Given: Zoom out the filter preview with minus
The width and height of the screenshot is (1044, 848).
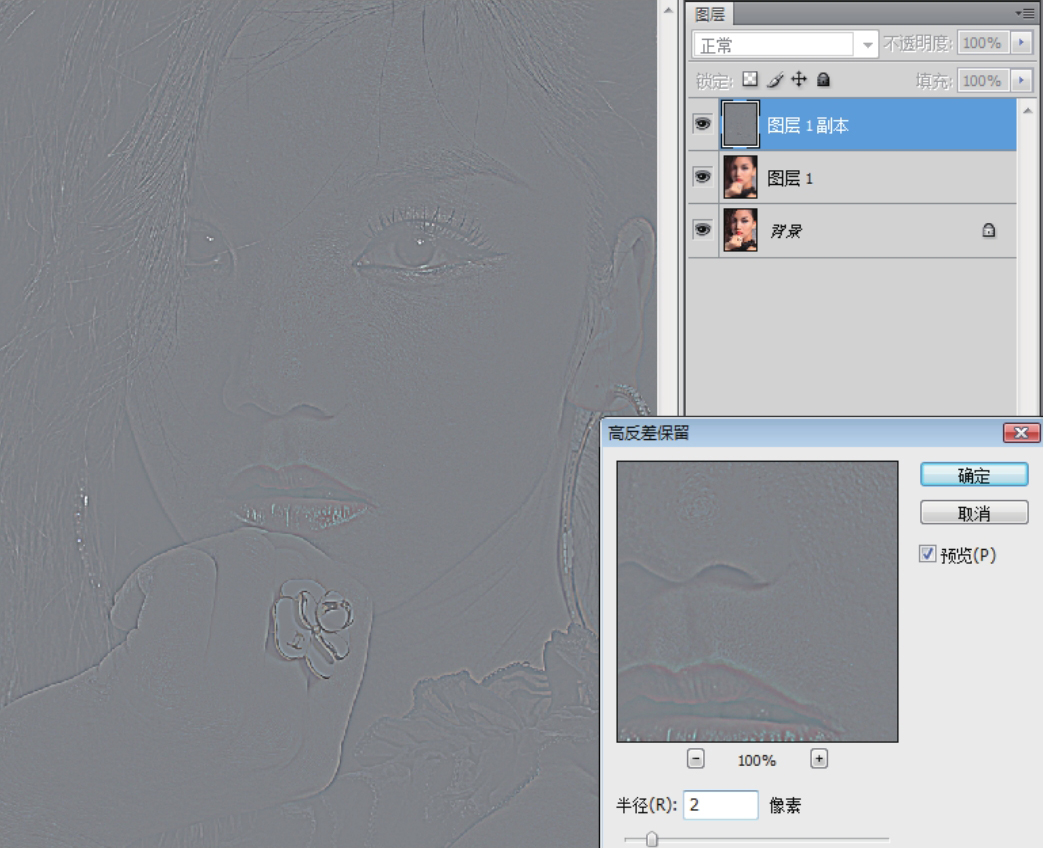Looking at the screenshot, I should point(697,759).
